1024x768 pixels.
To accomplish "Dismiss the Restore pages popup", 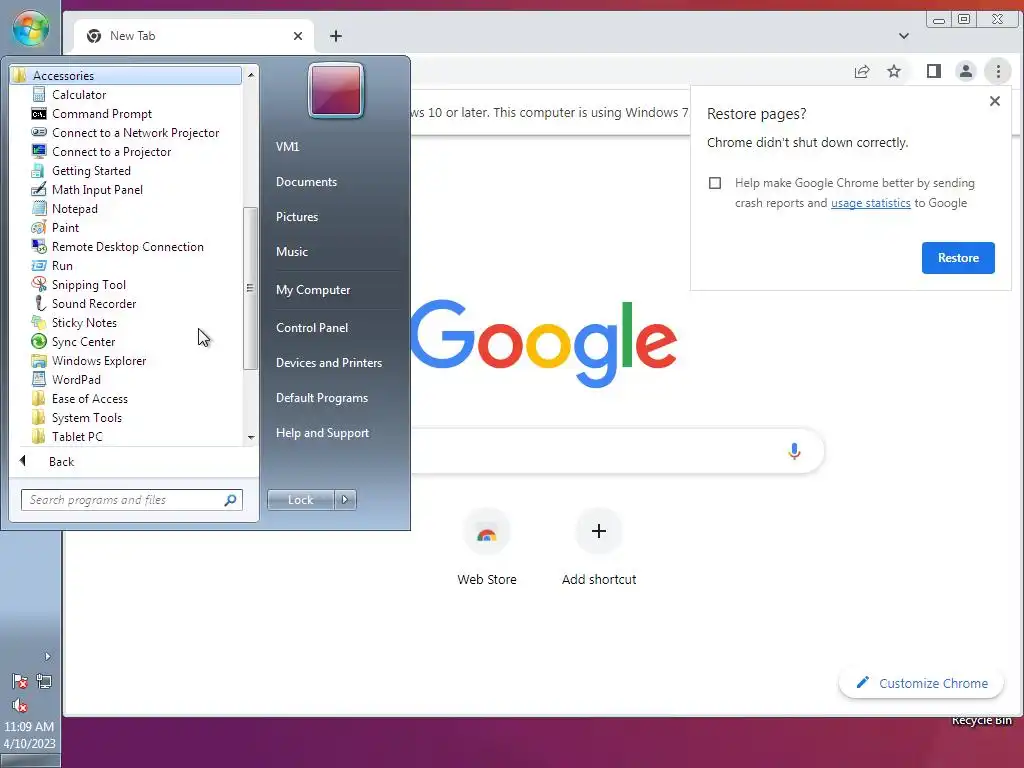I will [995, 101].
